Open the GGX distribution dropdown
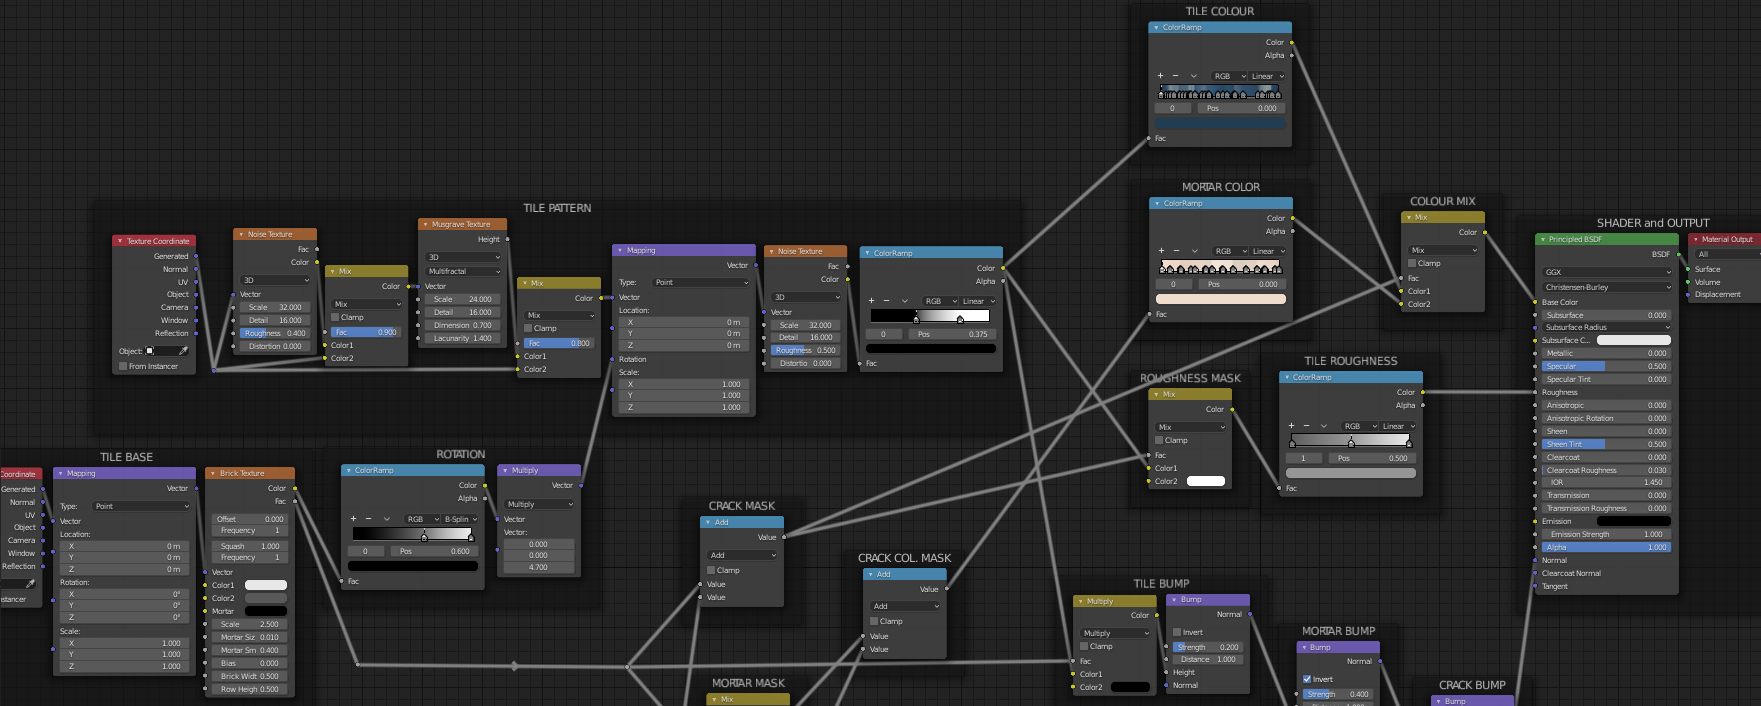 click(x=1606, y=272)
